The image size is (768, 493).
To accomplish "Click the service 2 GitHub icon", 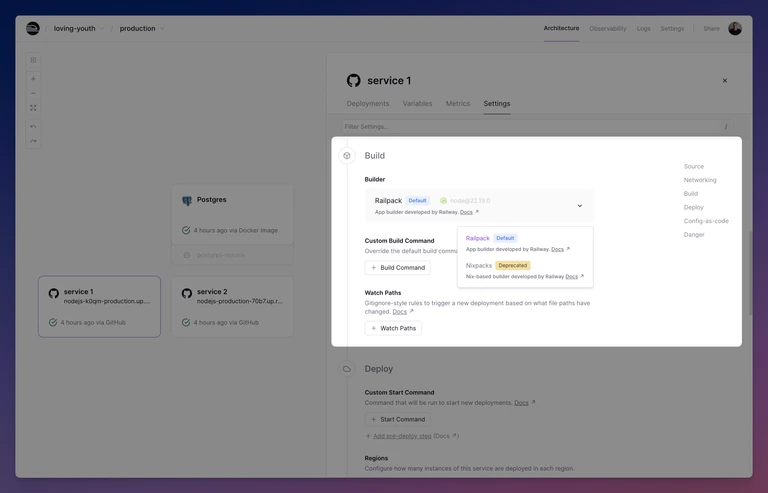I will (x=187, y=293).
